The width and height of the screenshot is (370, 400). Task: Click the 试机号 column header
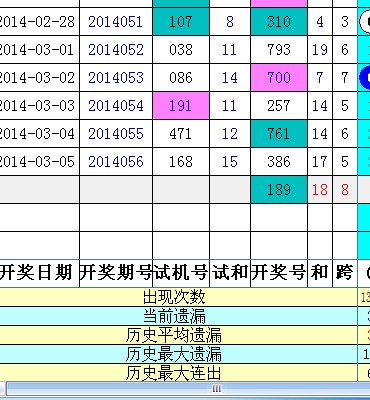pos(181,273)
